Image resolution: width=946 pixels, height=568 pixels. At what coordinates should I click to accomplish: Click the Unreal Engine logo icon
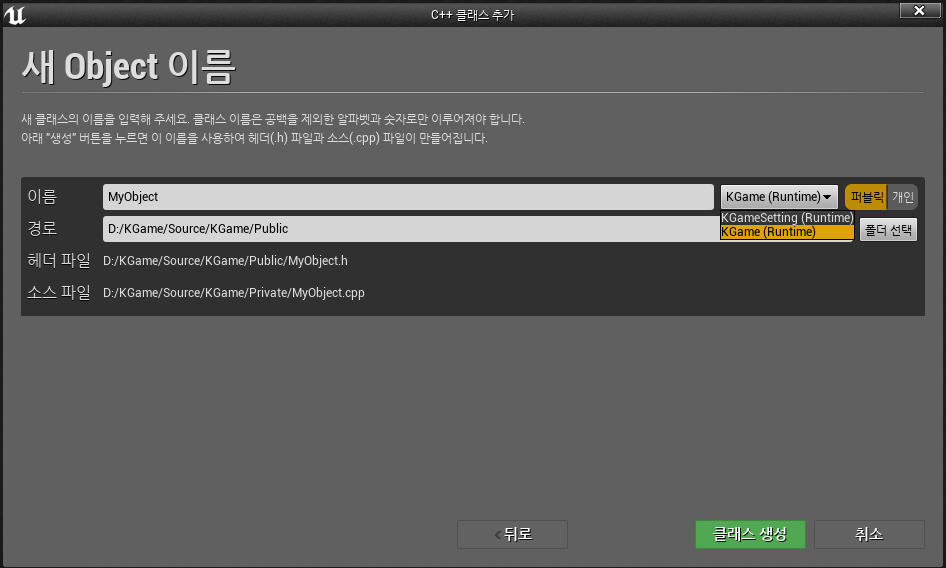14,14
